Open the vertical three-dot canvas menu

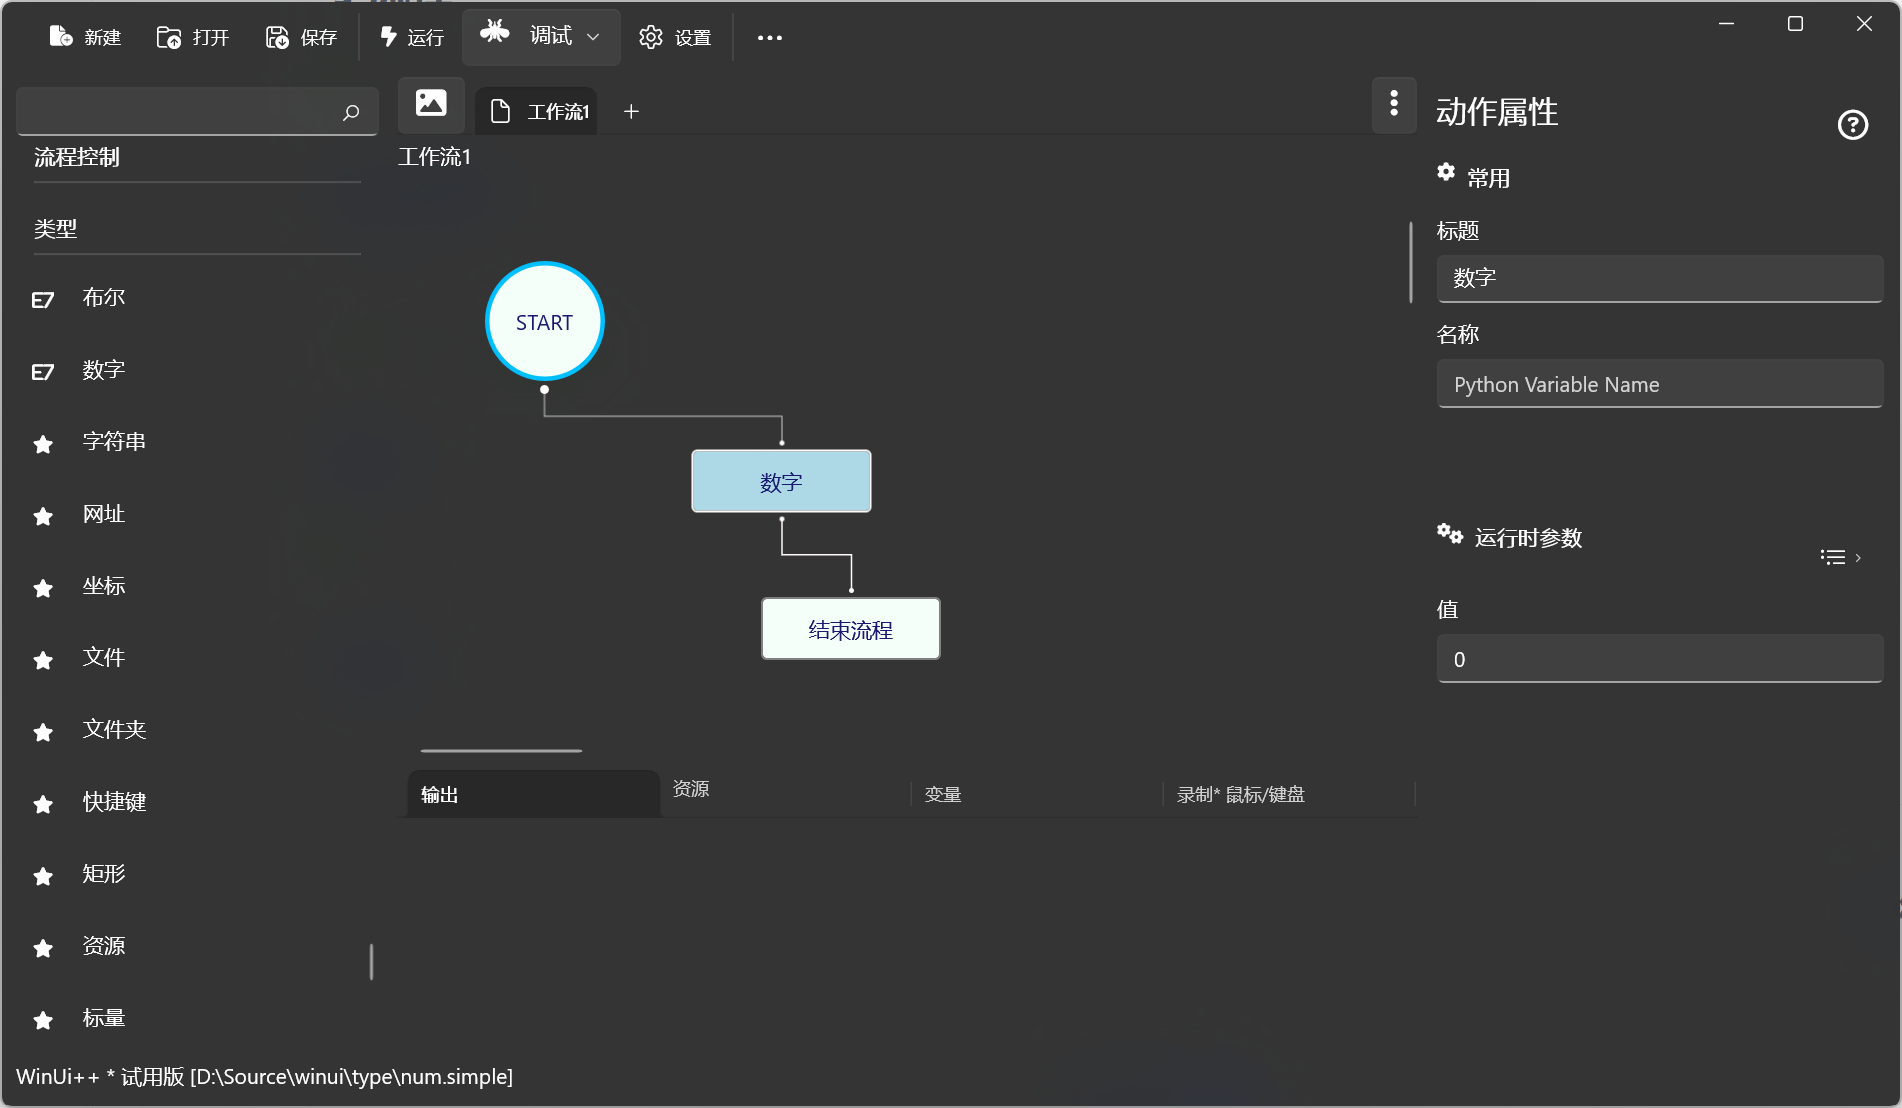1394,103
